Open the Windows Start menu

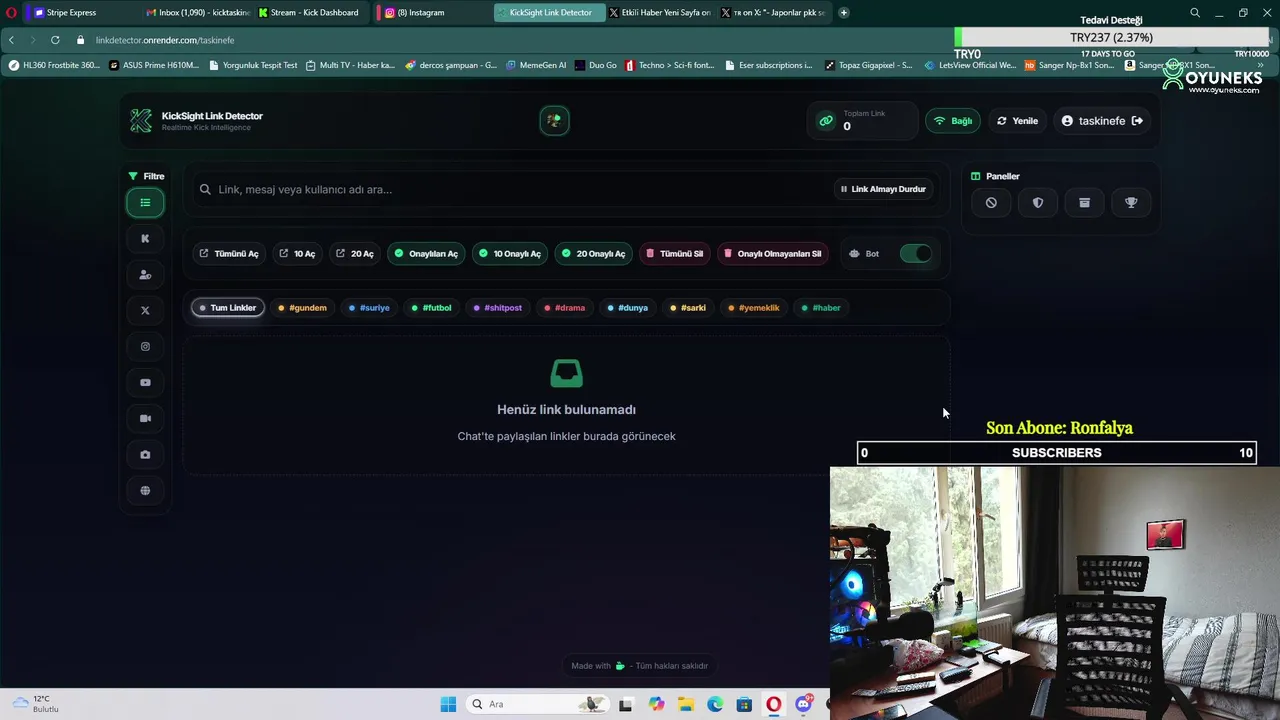pos(448,704)
